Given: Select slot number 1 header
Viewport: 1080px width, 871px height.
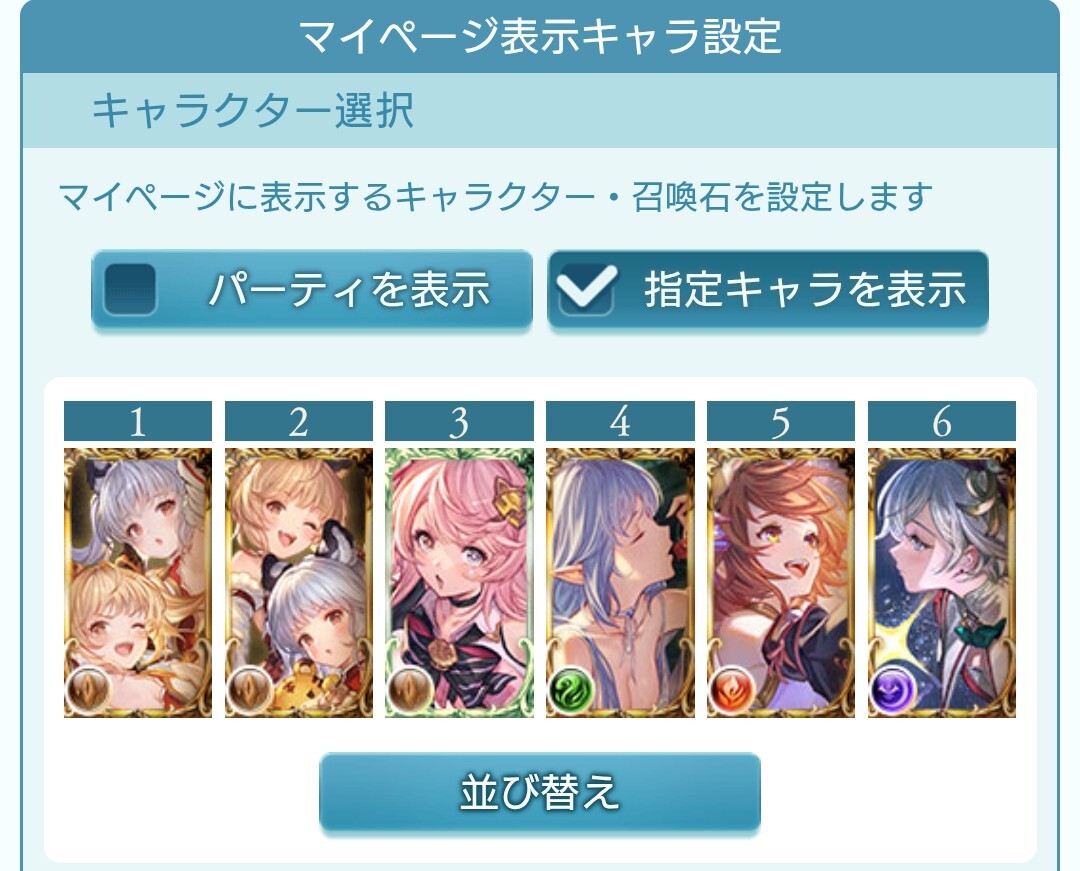Looking at the screenshot, I should (138, 421).
